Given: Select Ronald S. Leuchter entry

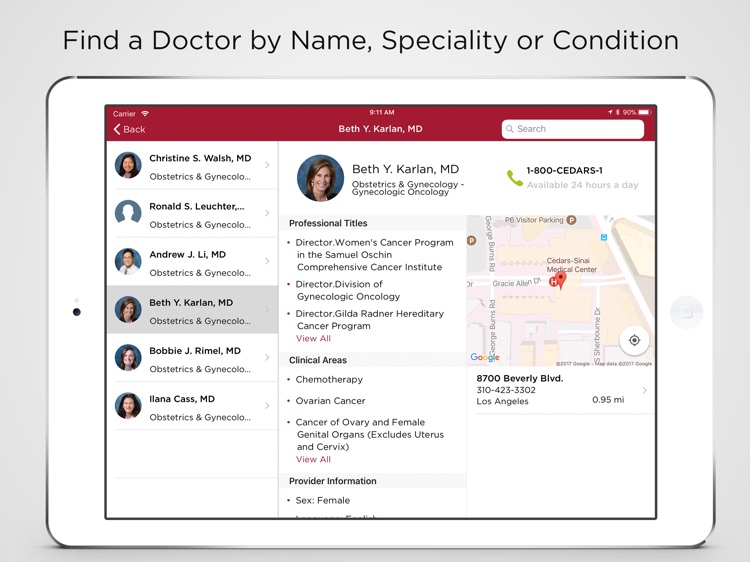Looking at the screenshot, I should pos(192,213).
